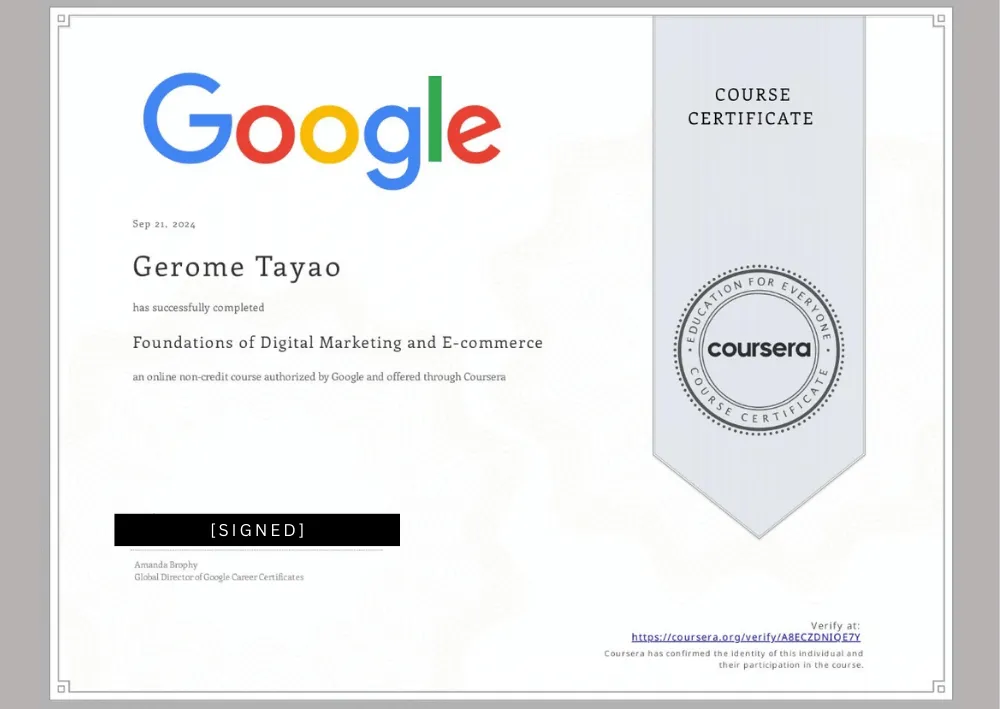Click the 'online non-credit course' description line
Viewport: 1000px width, 709px height.
coord(318,377)
